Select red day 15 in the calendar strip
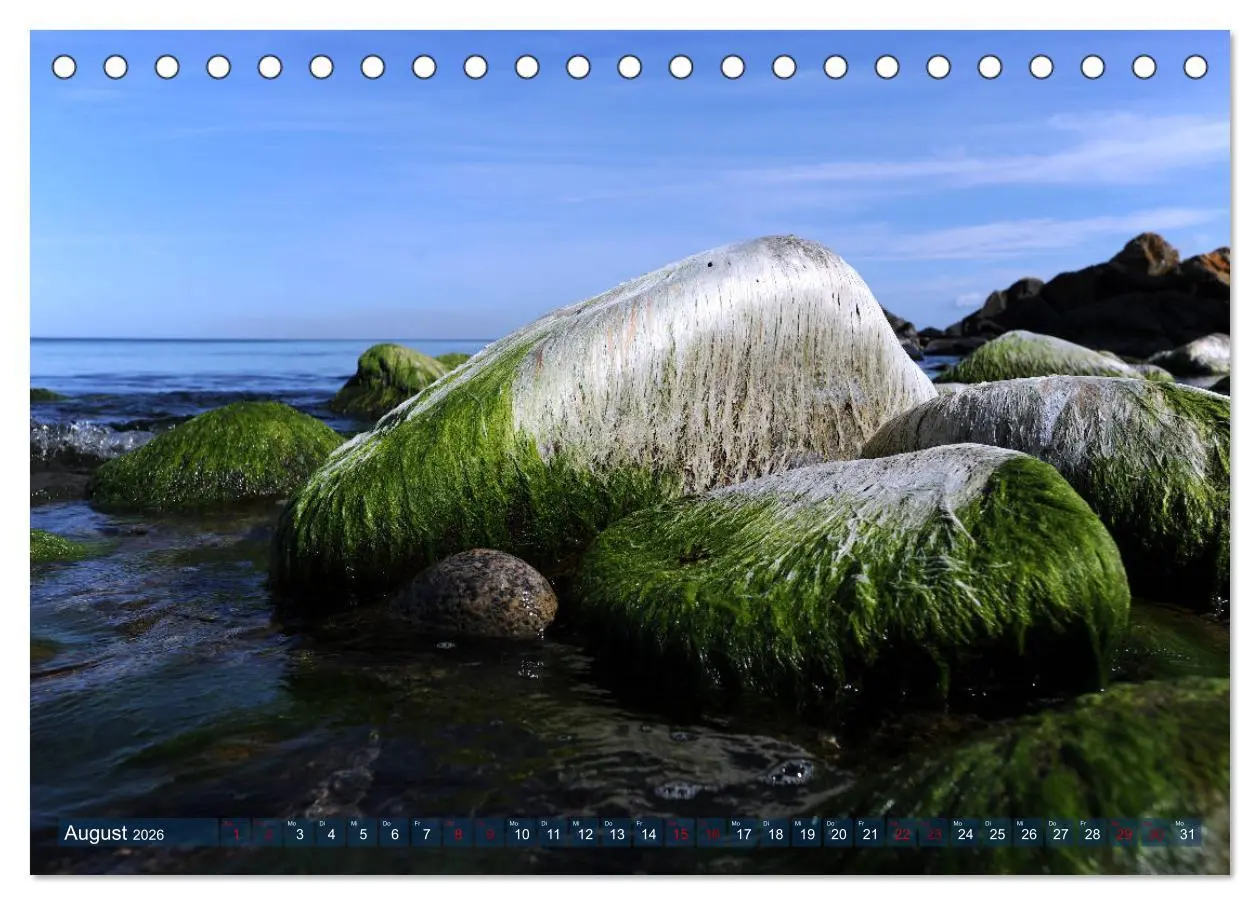Image resolution: width=1260 pixels, height=905 pixels. pos(680,833)
